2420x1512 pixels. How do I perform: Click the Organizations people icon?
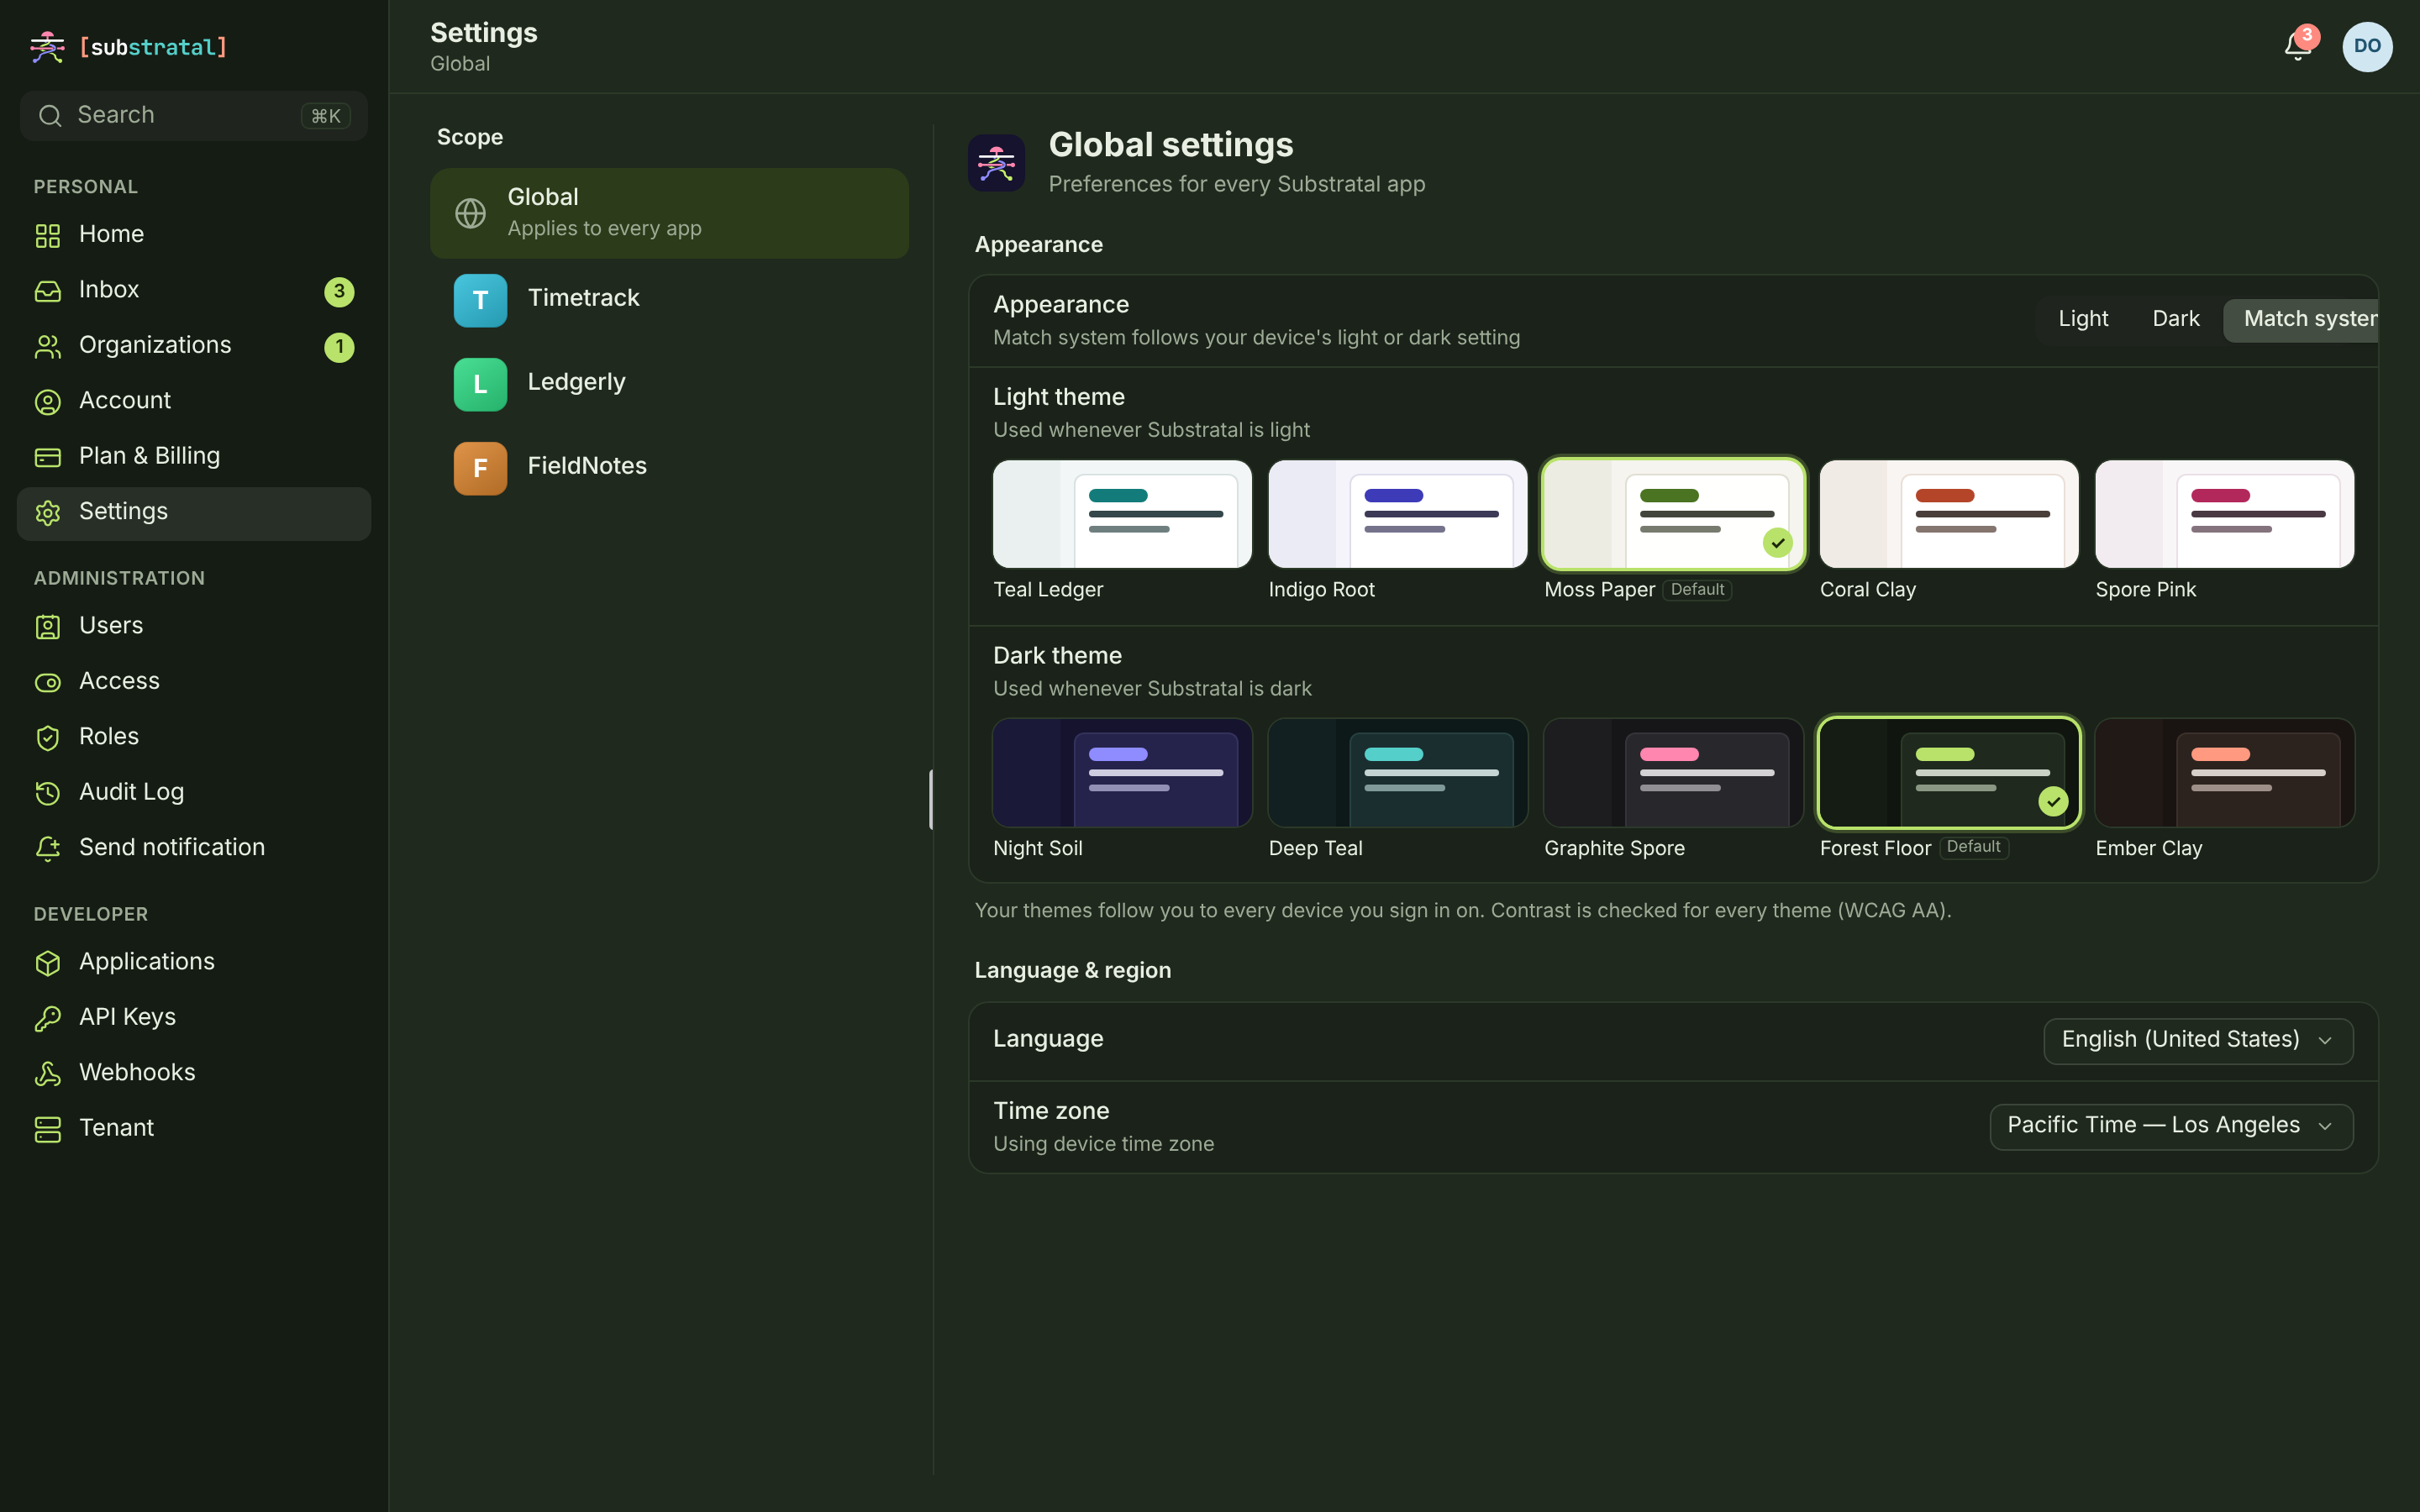click(48, 346)
